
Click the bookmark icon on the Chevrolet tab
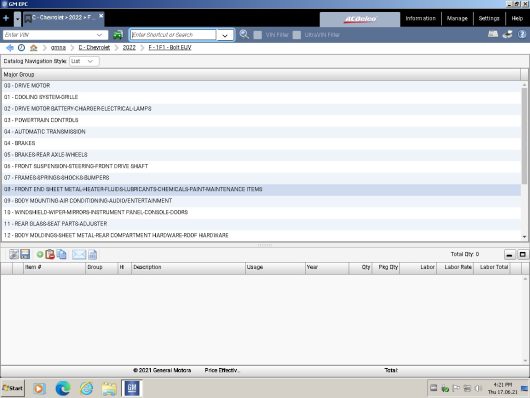tap(28, 19)
